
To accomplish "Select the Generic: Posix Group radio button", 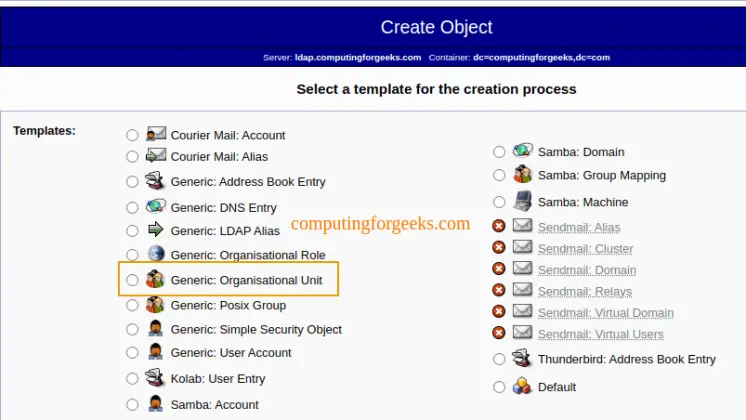I will [x=133, y=306].
